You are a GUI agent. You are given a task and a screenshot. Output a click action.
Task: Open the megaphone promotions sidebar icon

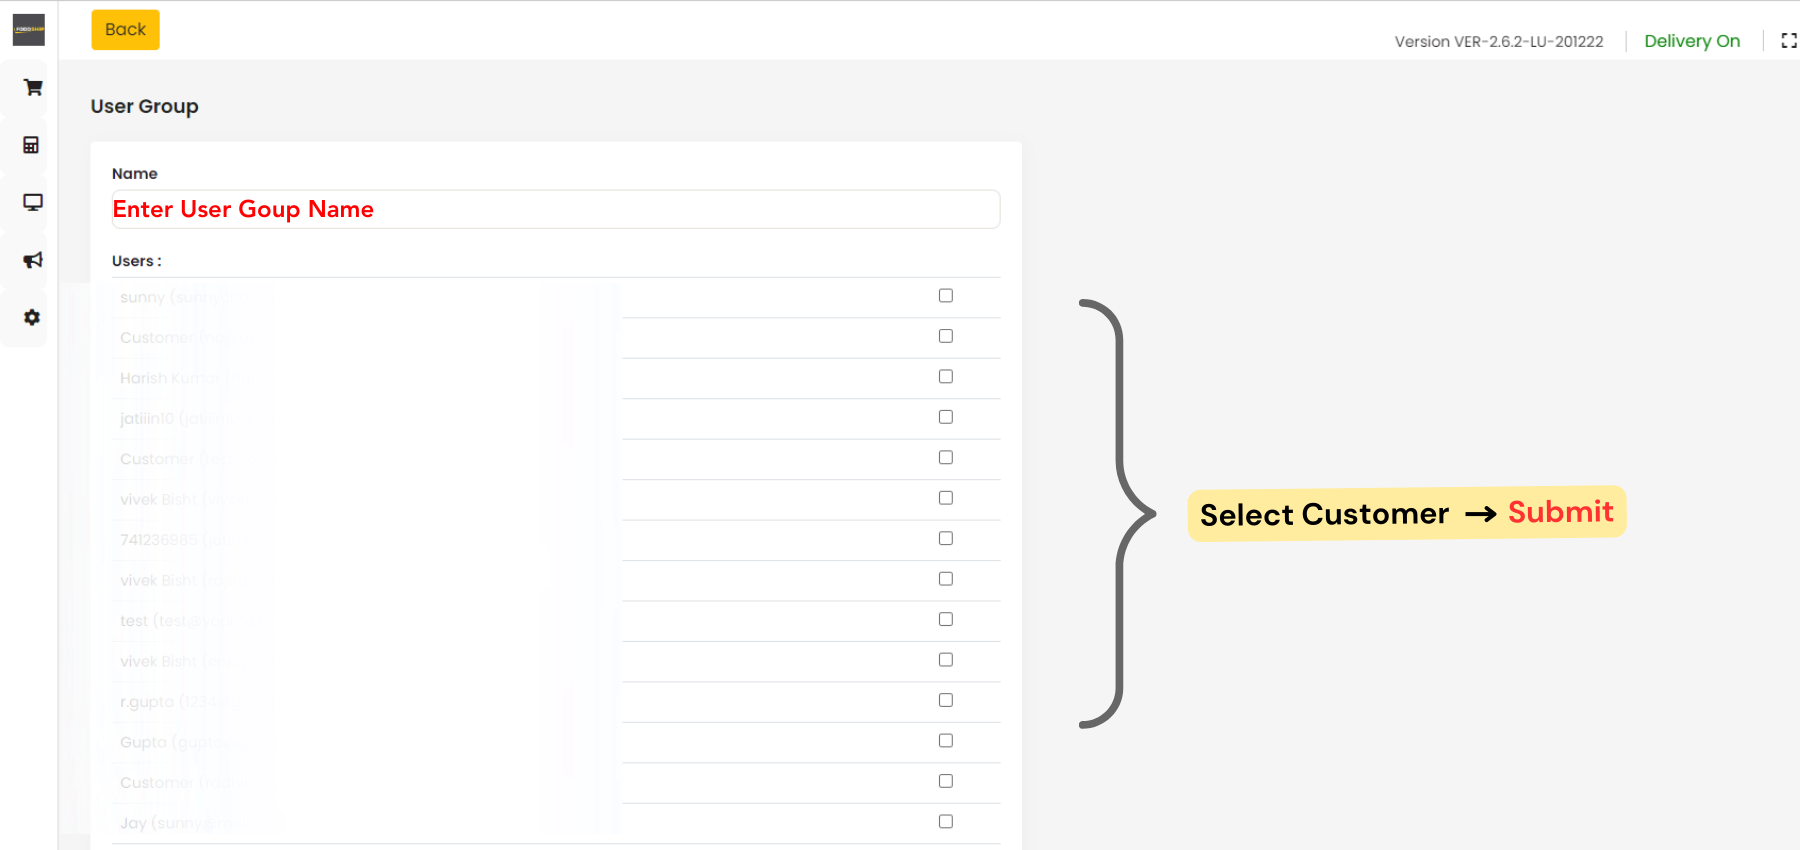[33, 260]
